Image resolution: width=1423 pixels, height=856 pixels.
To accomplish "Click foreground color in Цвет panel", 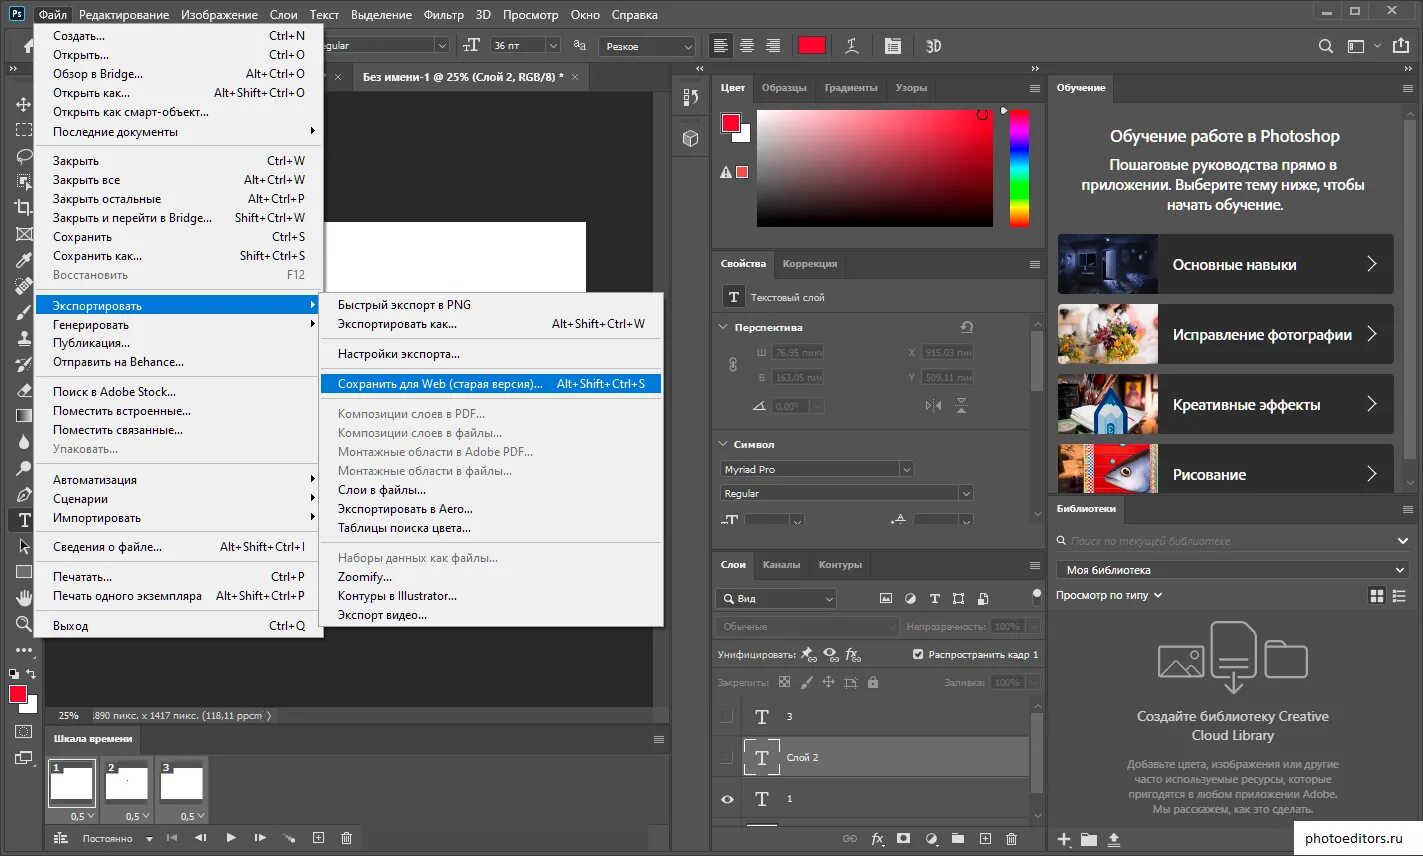I will click(731, 123).
